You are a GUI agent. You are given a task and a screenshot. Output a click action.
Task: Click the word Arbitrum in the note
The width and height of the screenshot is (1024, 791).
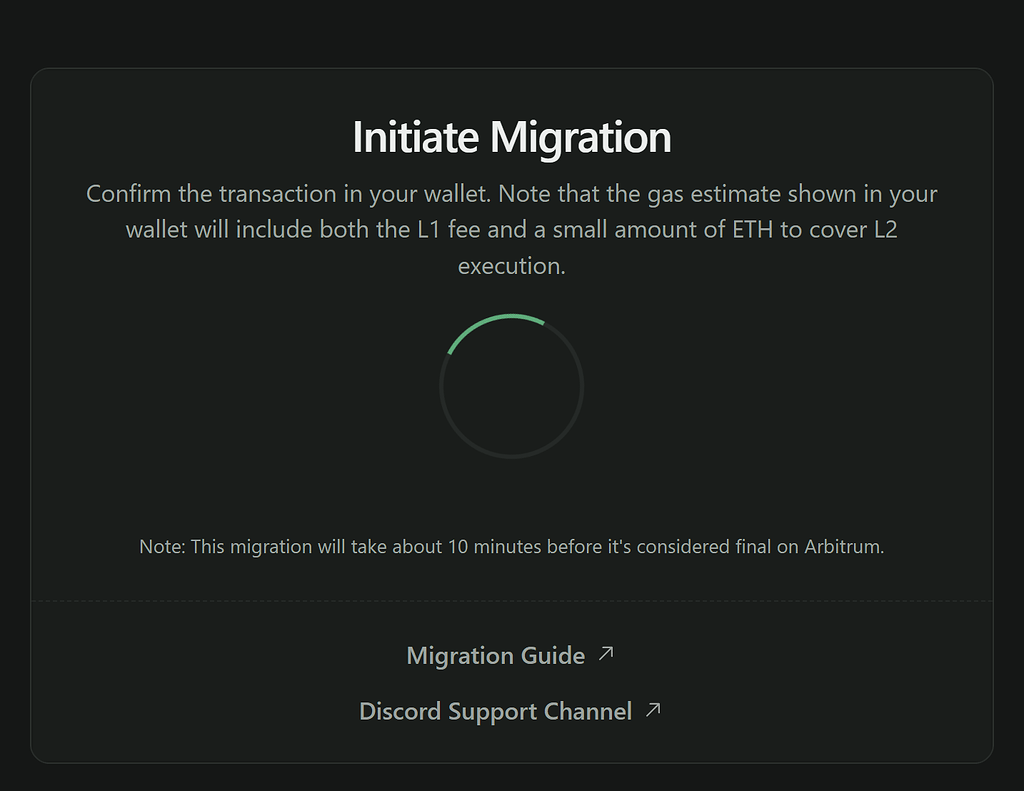click(841, 547)
